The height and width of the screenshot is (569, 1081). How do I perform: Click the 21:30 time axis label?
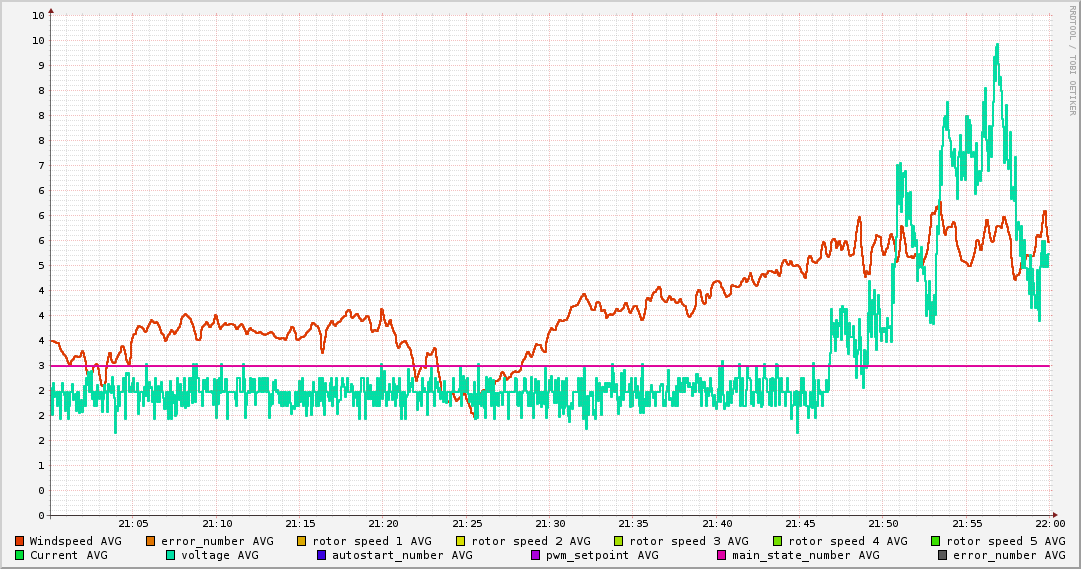point(550,524)
